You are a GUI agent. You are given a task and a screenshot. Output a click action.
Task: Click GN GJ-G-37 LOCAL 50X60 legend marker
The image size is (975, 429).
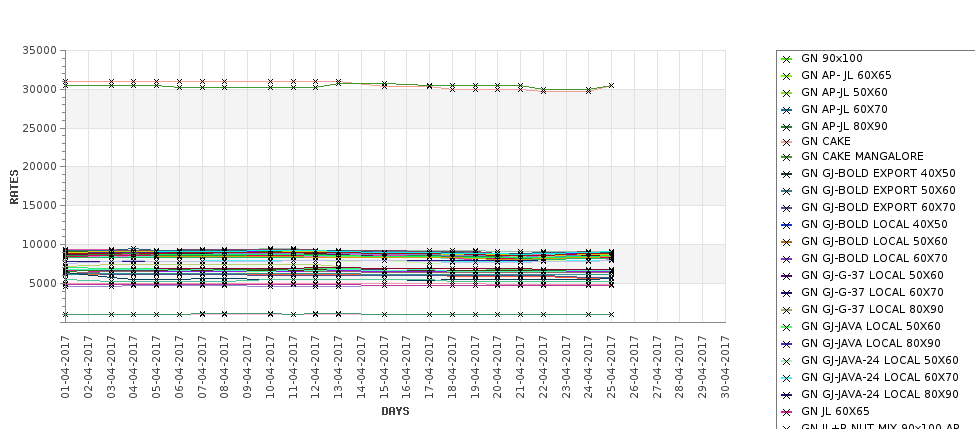click(787, 276)
